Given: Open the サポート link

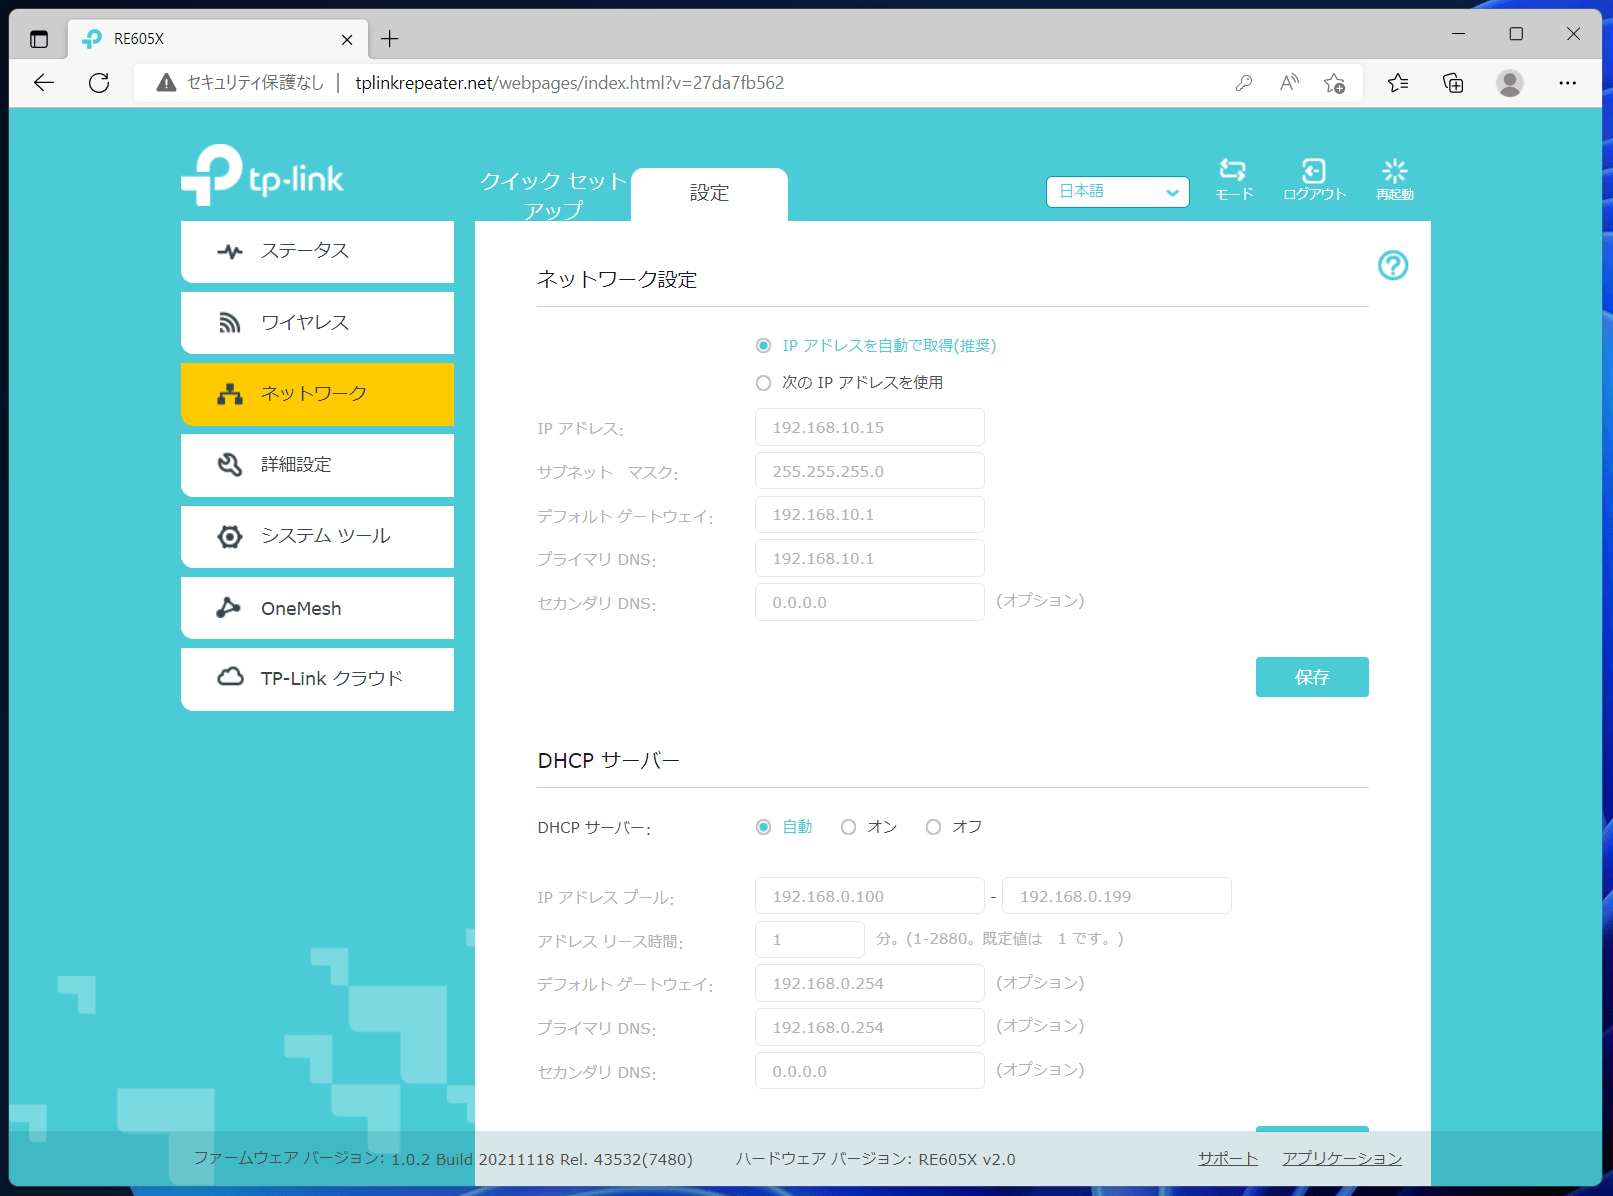Looking at the screenshot, I should coord(1228,1158).
